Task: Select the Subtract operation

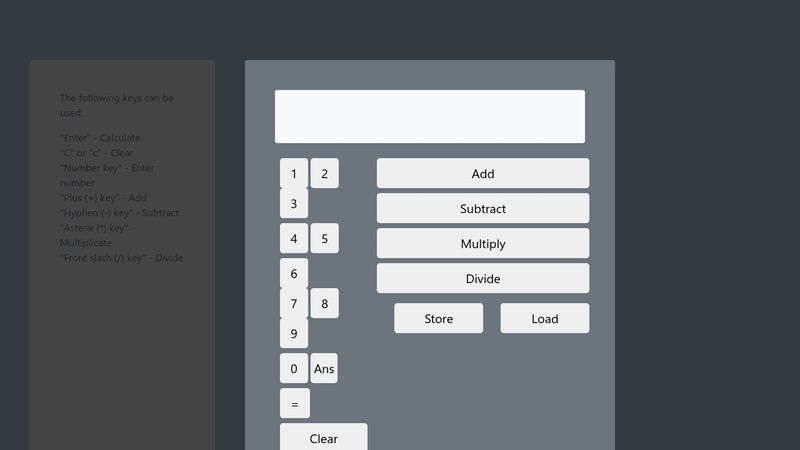Action: click(x=483, y=209)
